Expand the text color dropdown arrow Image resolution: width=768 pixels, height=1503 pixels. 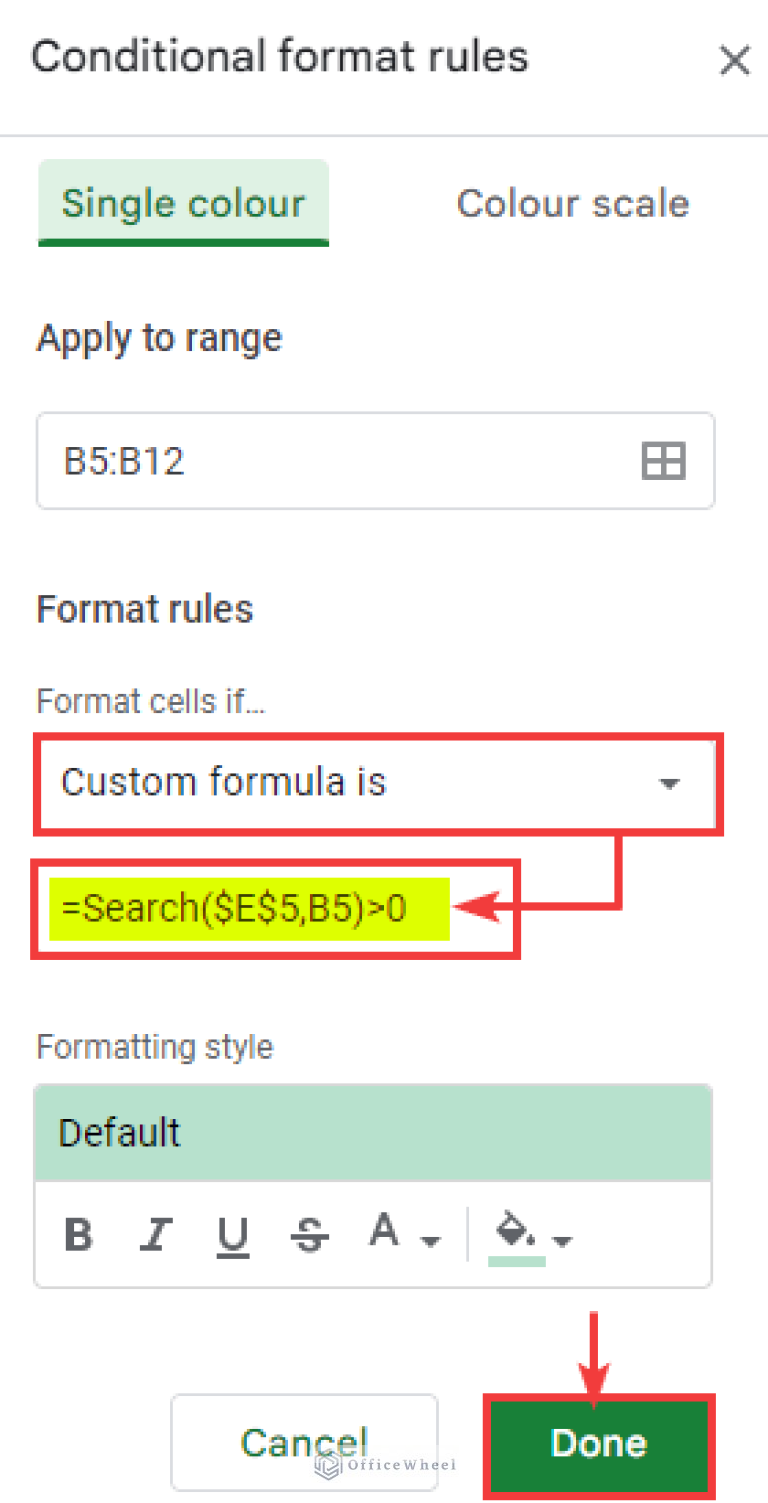pyautogui.click(x=430, y=1240)
